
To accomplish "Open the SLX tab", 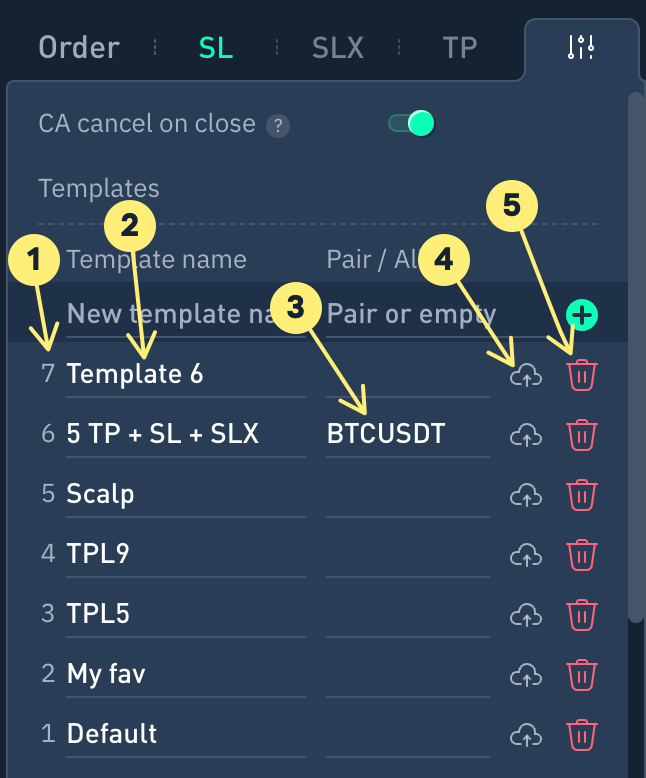I will pyautogui.click(x=338, y=47).
